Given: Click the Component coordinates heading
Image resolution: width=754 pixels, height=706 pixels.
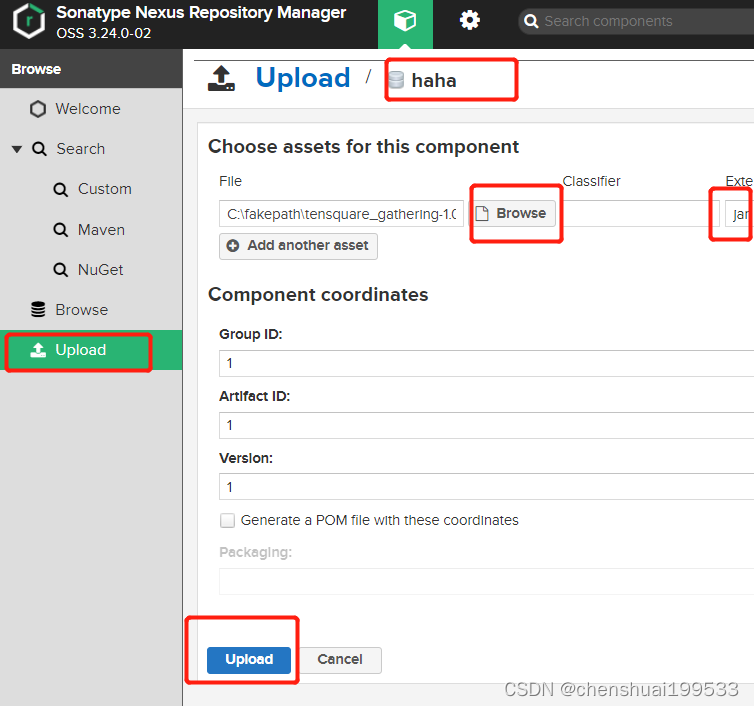Looking at the screenshot, I should click(x=318, y=294).
